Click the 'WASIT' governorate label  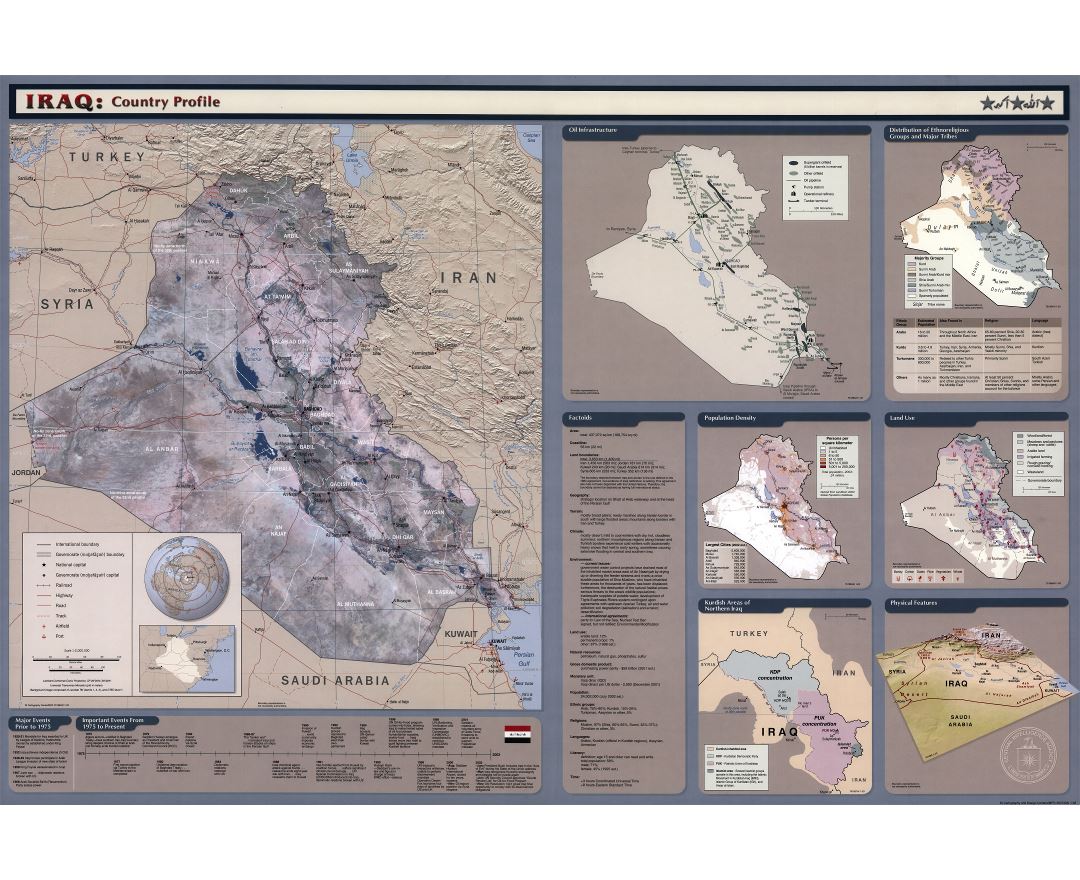coord(366,443)
